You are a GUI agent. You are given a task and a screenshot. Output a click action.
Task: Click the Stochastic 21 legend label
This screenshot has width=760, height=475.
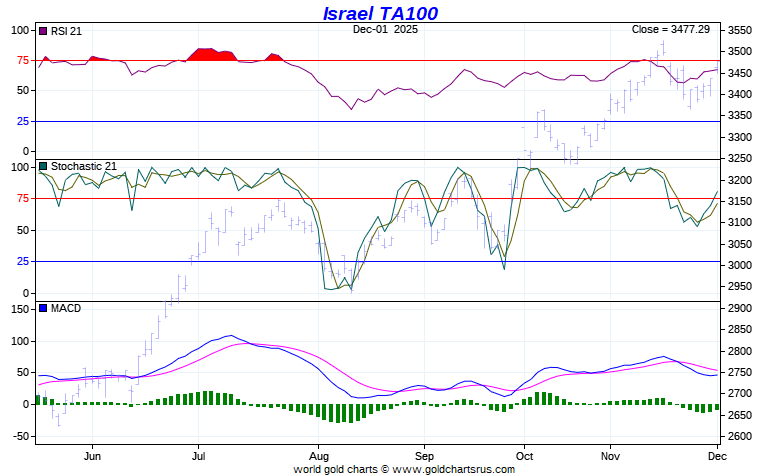pos(84,166)
